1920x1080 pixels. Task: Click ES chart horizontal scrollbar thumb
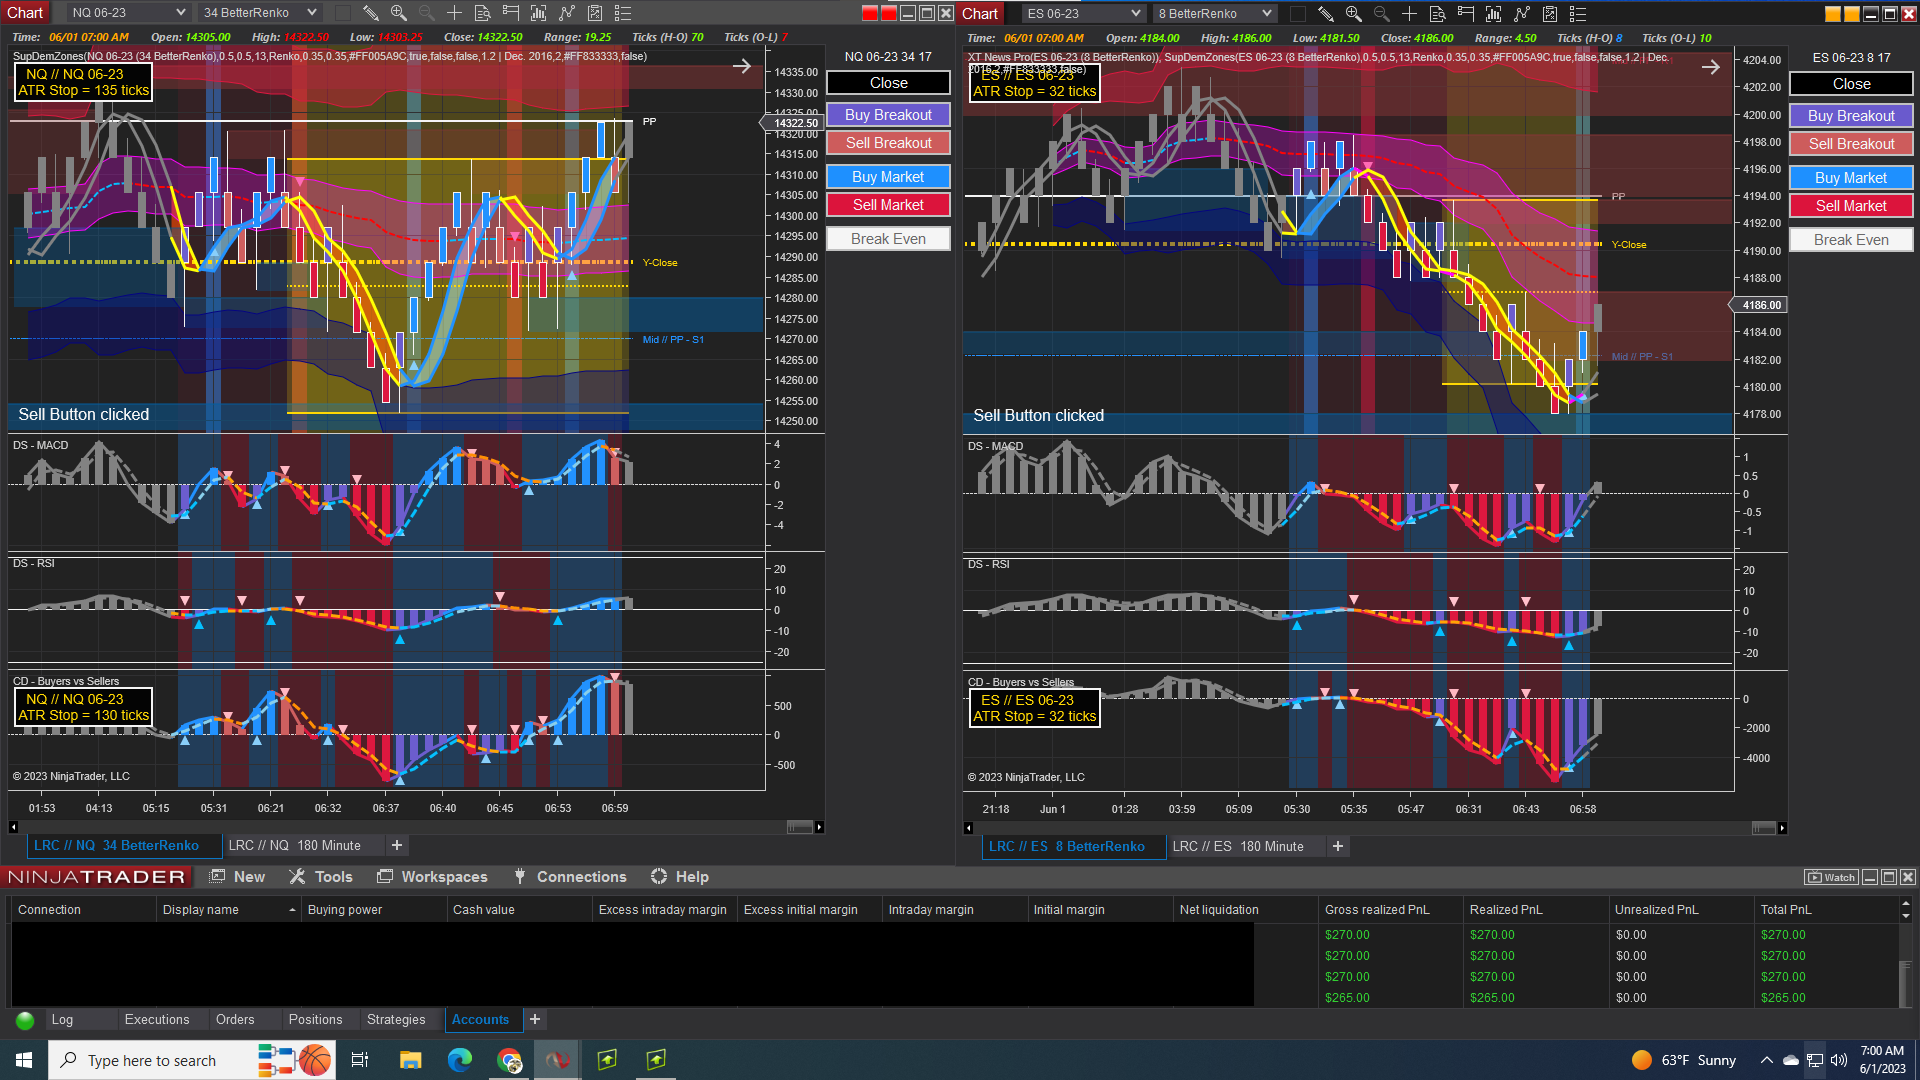pyautogui.click(x=1765, y=828)
